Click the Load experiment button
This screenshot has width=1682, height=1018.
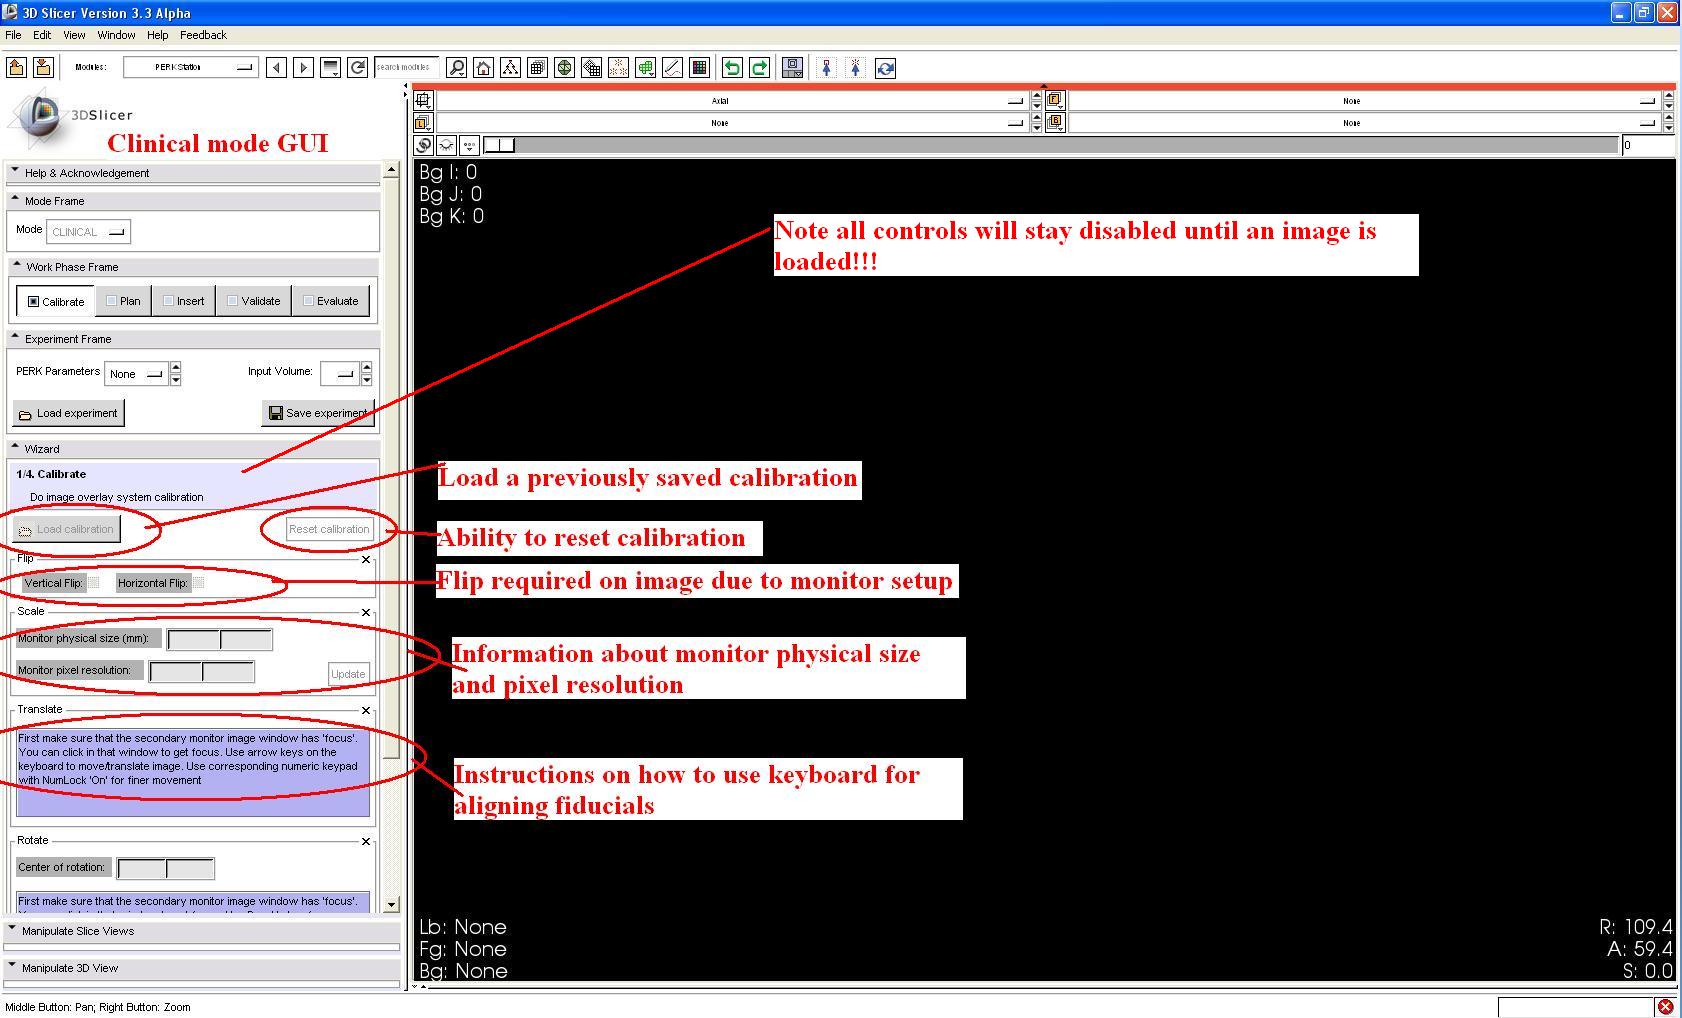tap(69, 413)
